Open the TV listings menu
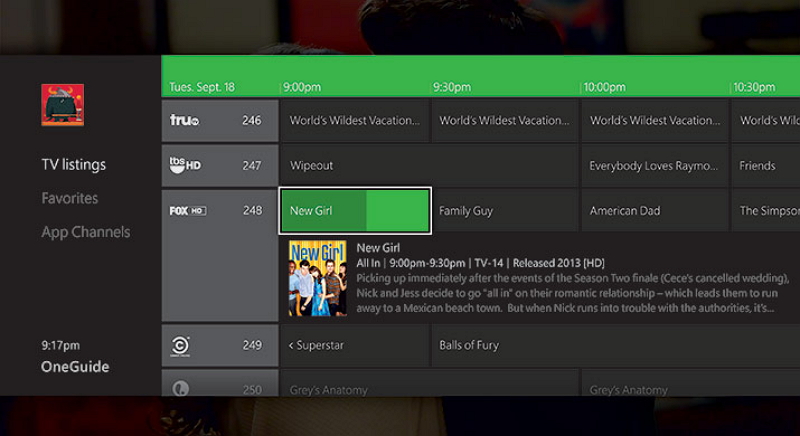800x436 pixels. [74, 165]
